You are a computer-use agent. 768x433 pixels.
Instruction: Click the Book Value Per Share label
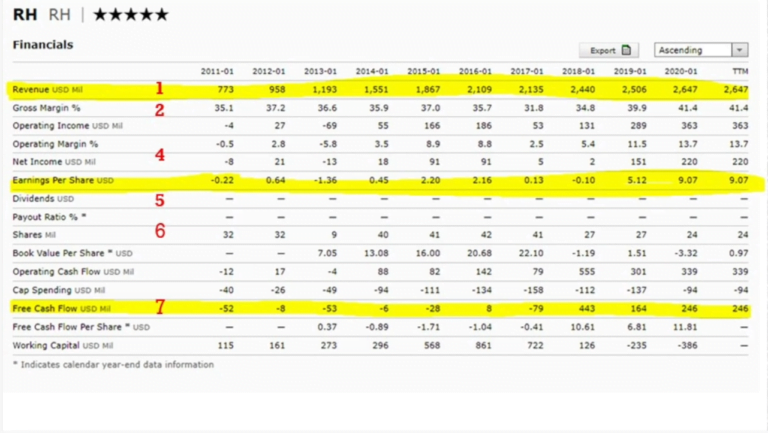(72, 253)
